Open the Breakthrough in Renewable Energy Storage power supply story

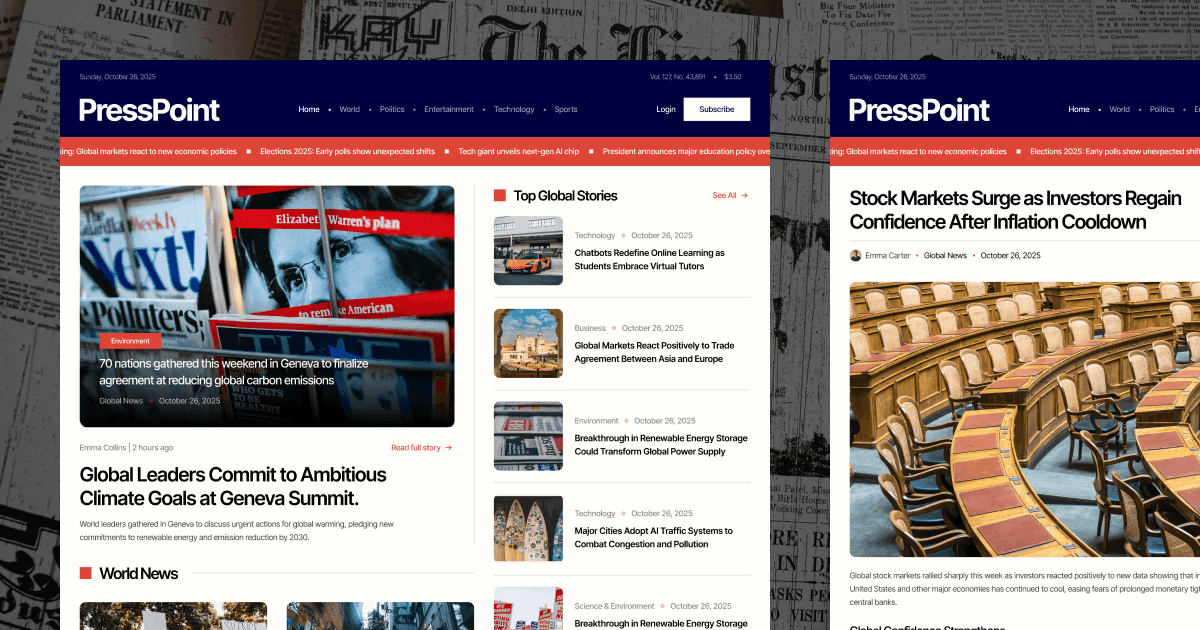(661, 445)
